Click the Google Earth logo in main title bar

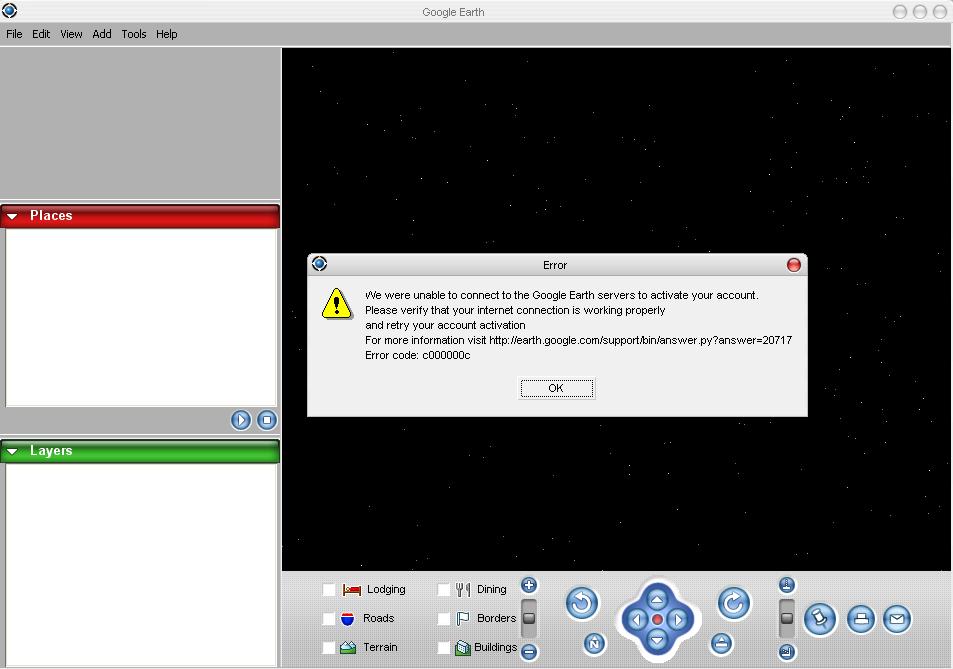(x=10, y=10)
